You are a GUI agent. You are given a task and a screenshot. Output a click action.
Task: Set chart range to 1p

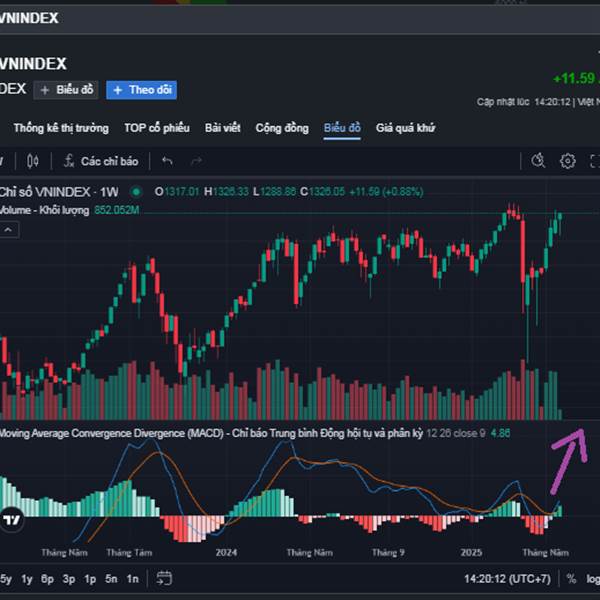click(x=90, y=579)
